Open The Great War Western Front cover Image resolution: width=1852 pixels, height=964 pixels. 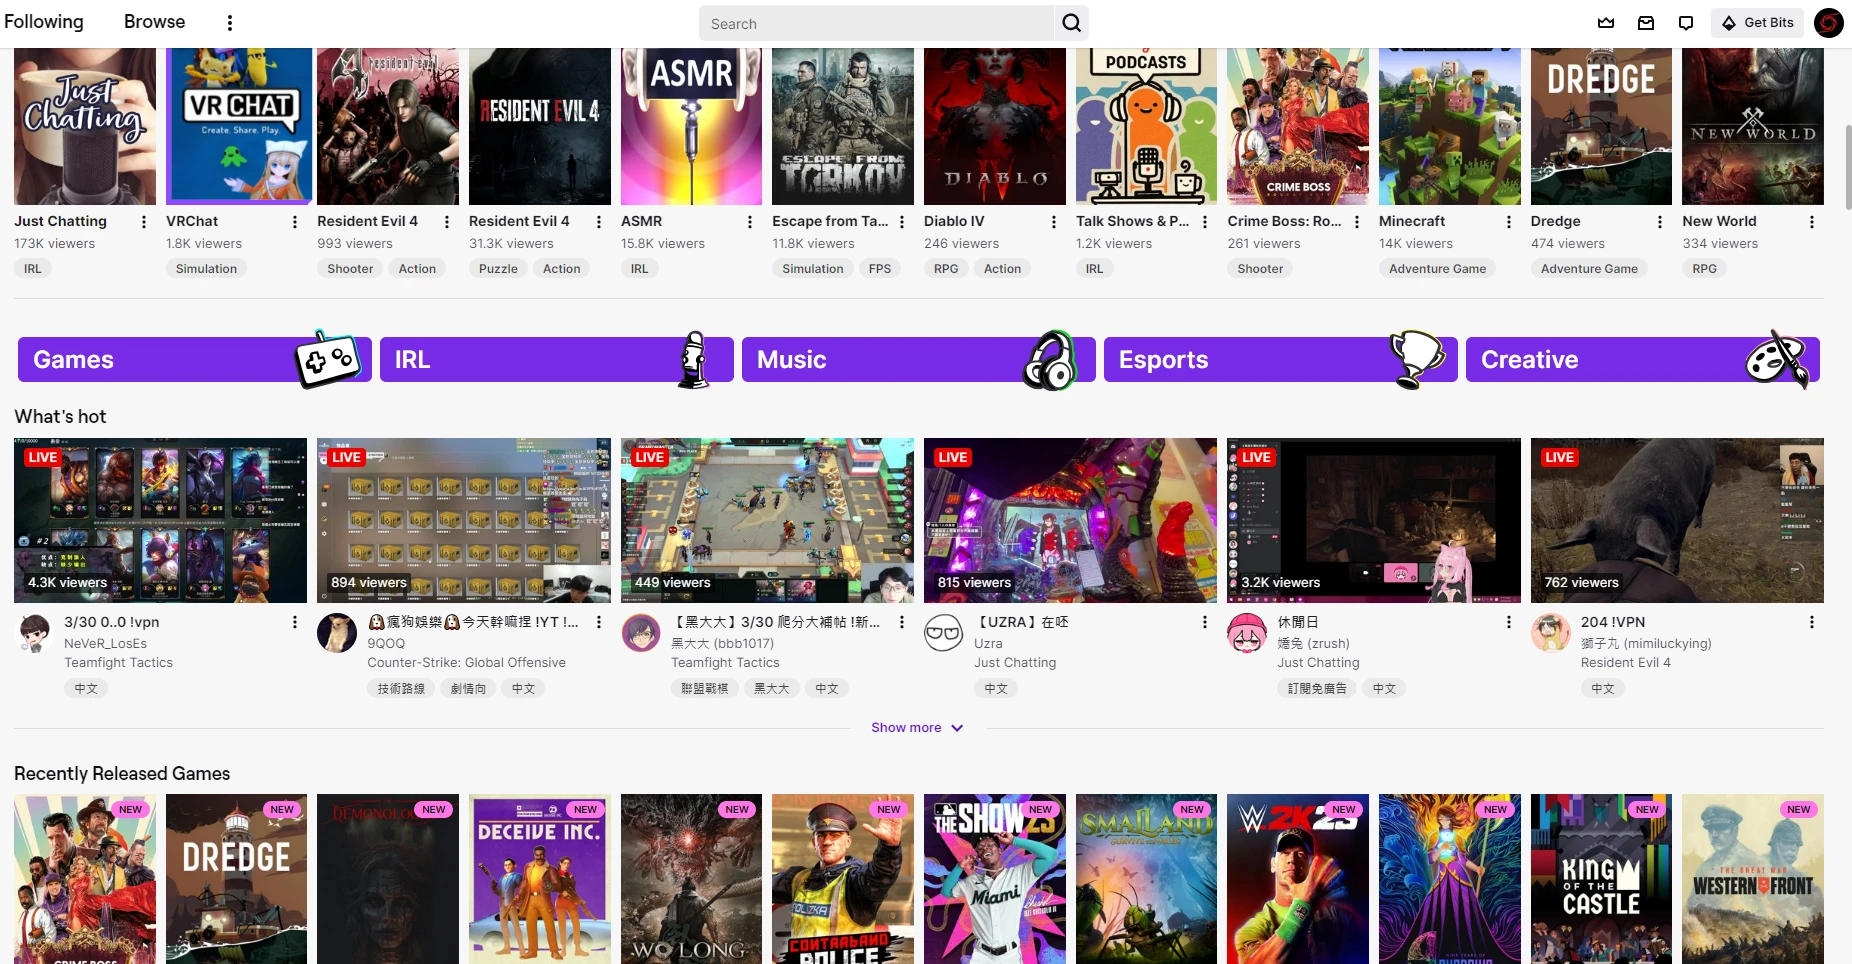click(x=1753, y=879)
